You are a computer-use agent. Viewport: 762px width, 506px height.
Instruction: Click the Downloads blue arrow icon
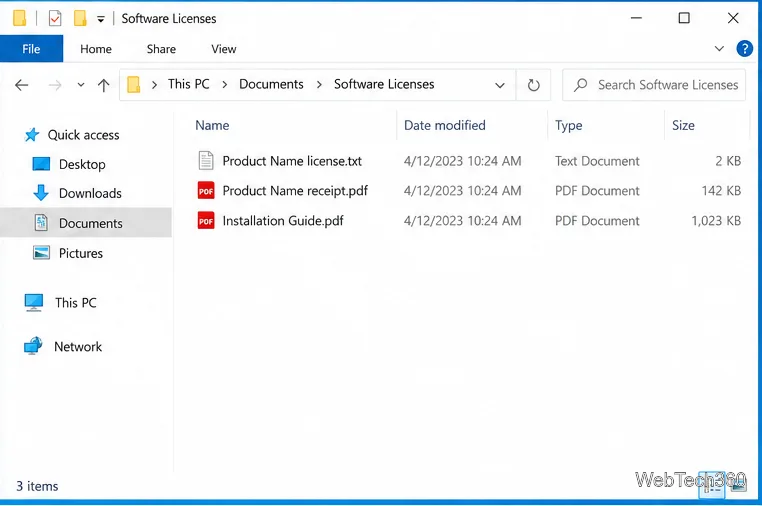point(41,193)
